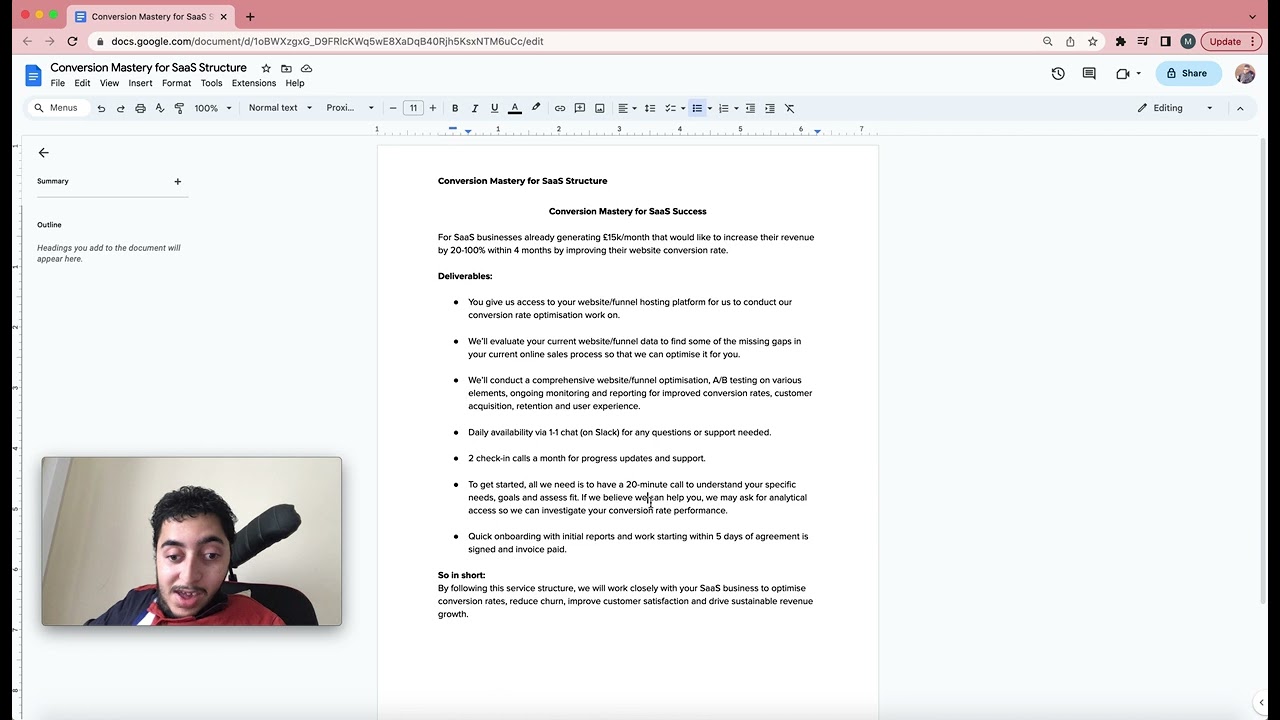Go to the Google Docs home icon

(x=33, y=75)
